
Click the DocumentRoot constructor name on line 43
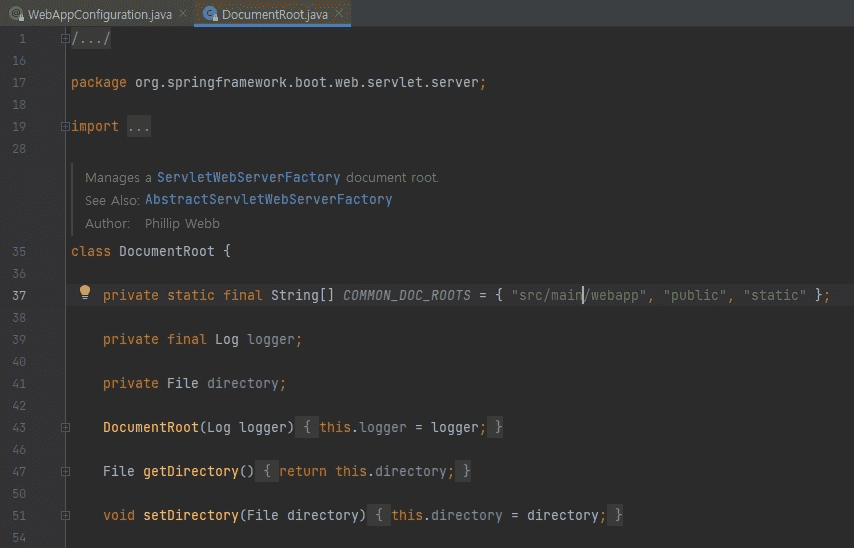pos(151,427)
